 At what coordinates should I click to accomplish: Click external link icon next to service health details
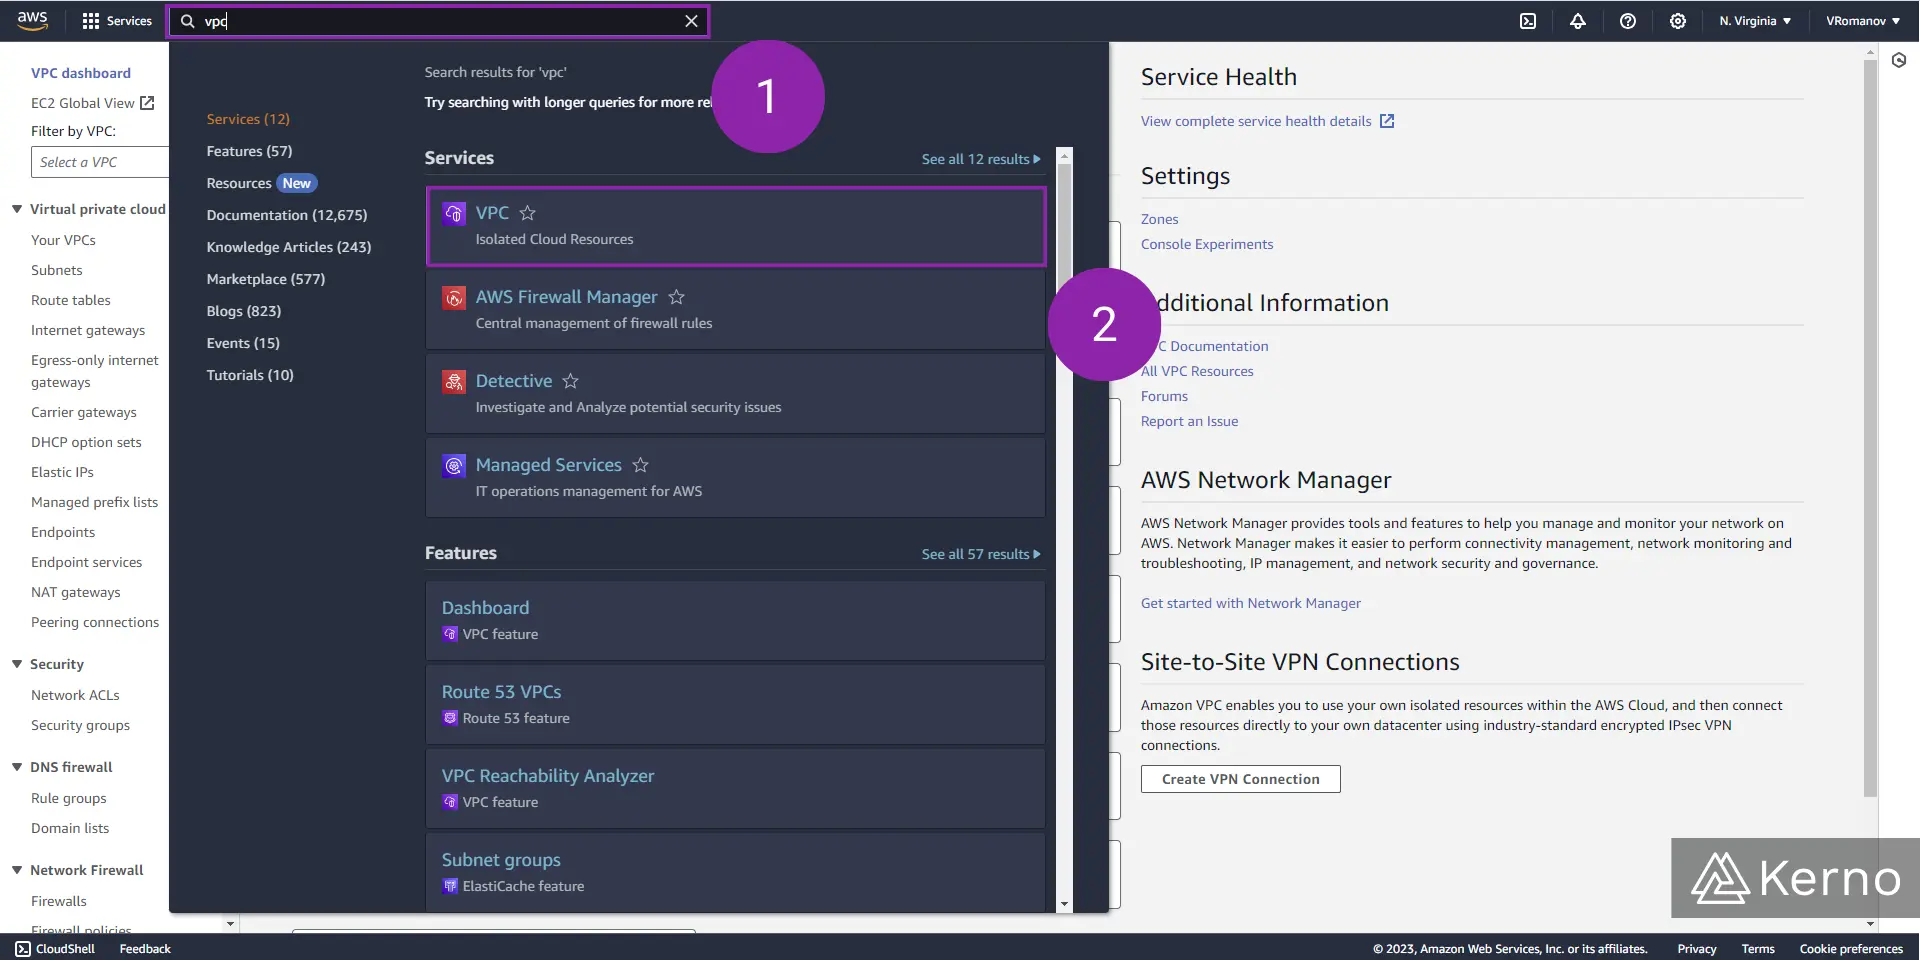point(1387,121)
